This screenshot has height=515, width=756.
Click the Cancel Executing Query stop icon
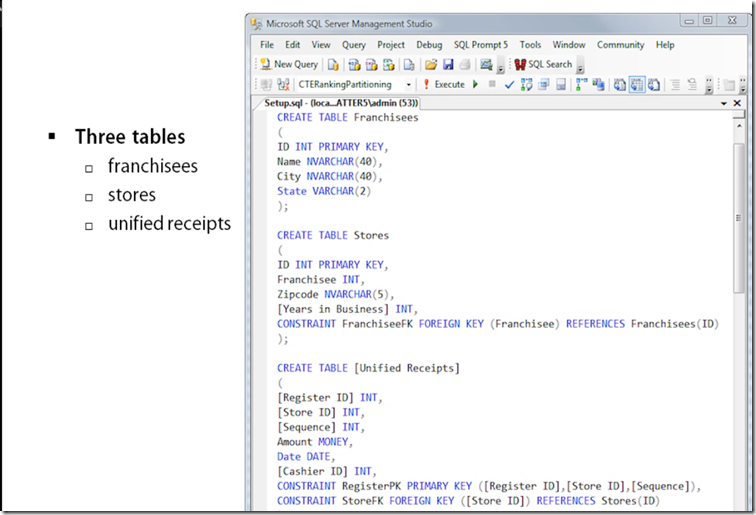[492, 84]
